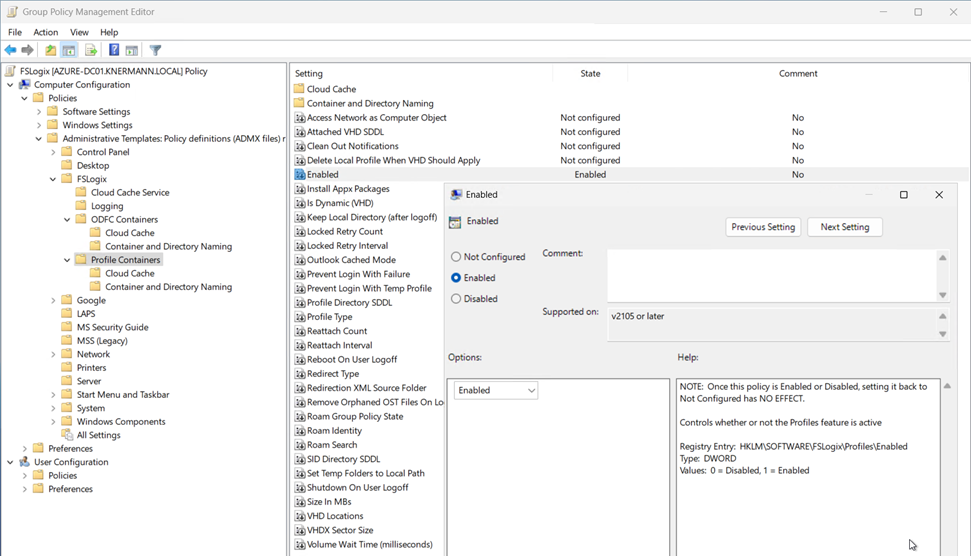The height and width of the screenshot is (556, 971).
Task: Collapse the ODFC Containers node
Action: (67, 219)
